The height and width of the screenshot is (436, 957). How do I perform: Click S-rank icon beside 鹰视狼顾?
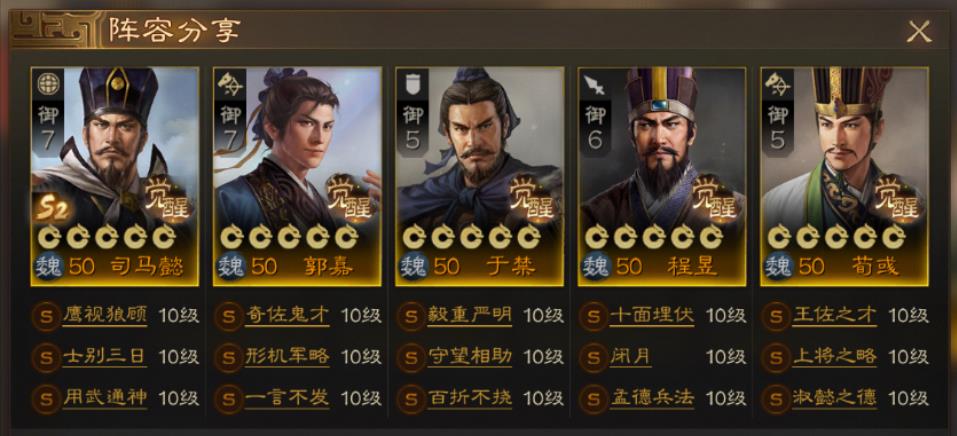pos(45,316)
